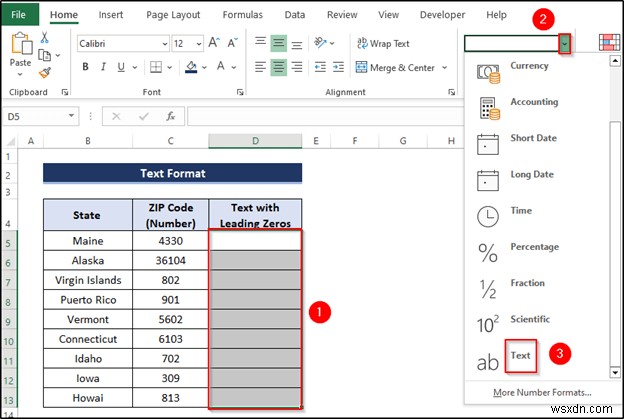The height and width of the screenshot is (419, 624).
Task: Toggle Middle Align icon
Action: 279,43
